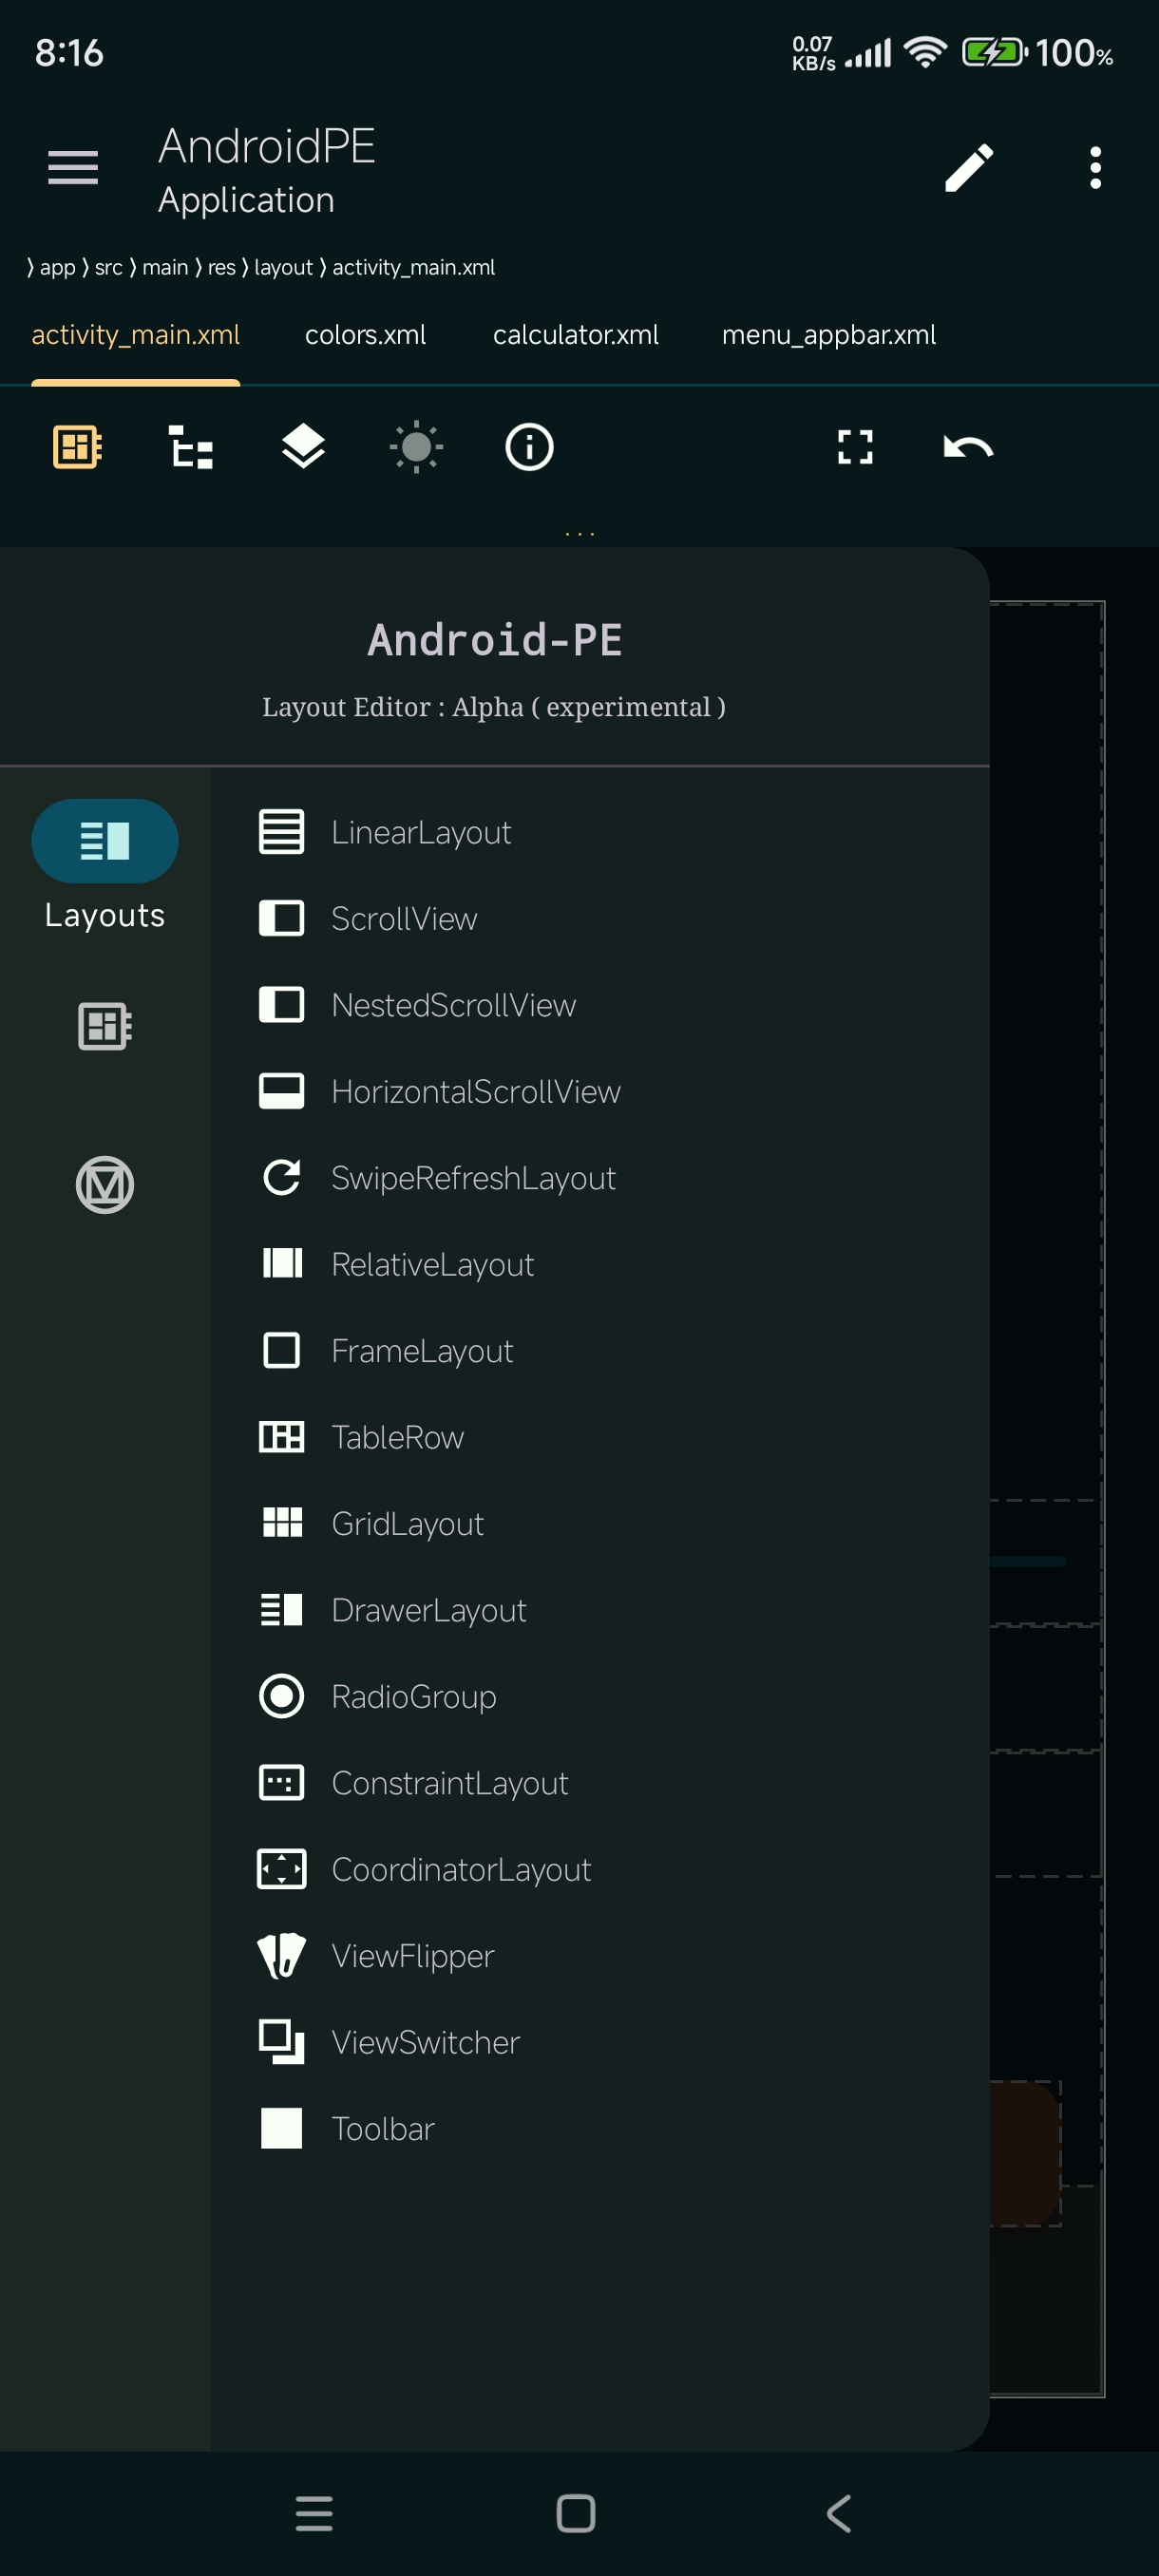Open the menu_appbar.xml tab

click(x=828, y=335)
